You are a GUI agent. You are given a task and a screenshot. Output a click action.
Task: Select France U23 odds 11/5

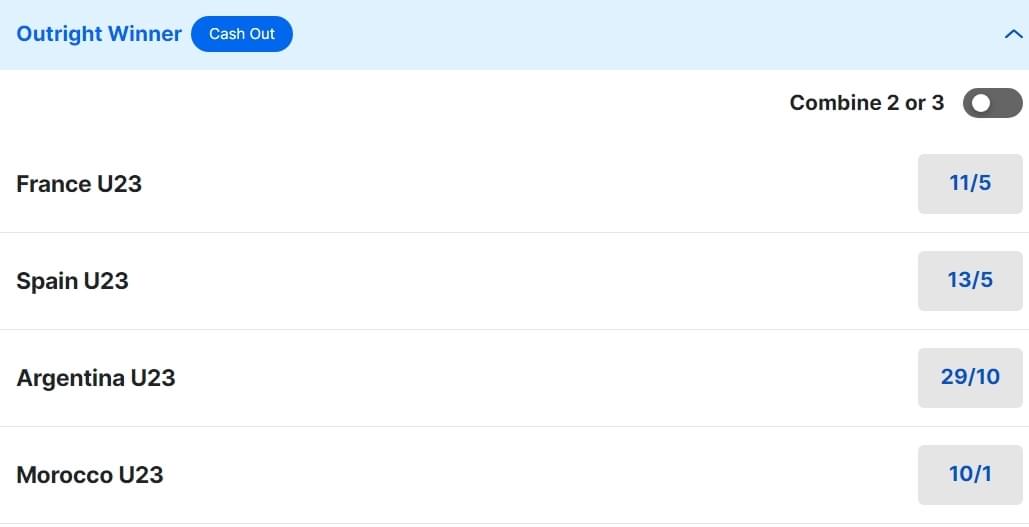point(970,184)
